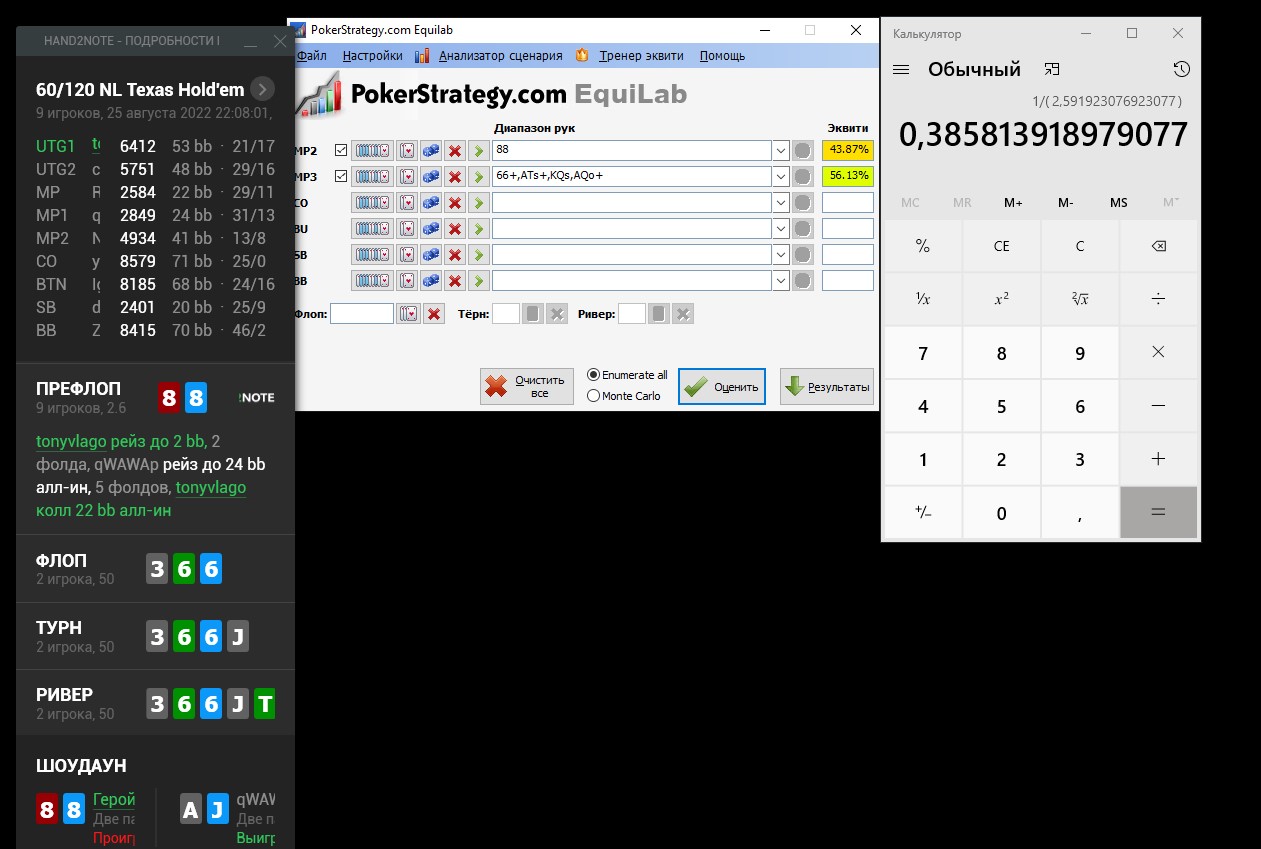
Task: Uncheck the MP2 player checkbox
Action: (x=341, y=150)
